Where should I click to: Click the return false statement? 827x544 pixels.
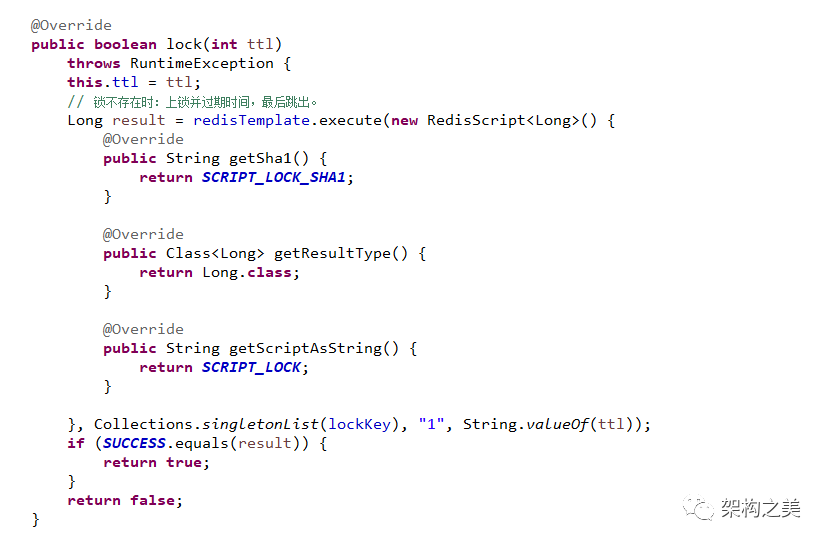tap(125, 500)
